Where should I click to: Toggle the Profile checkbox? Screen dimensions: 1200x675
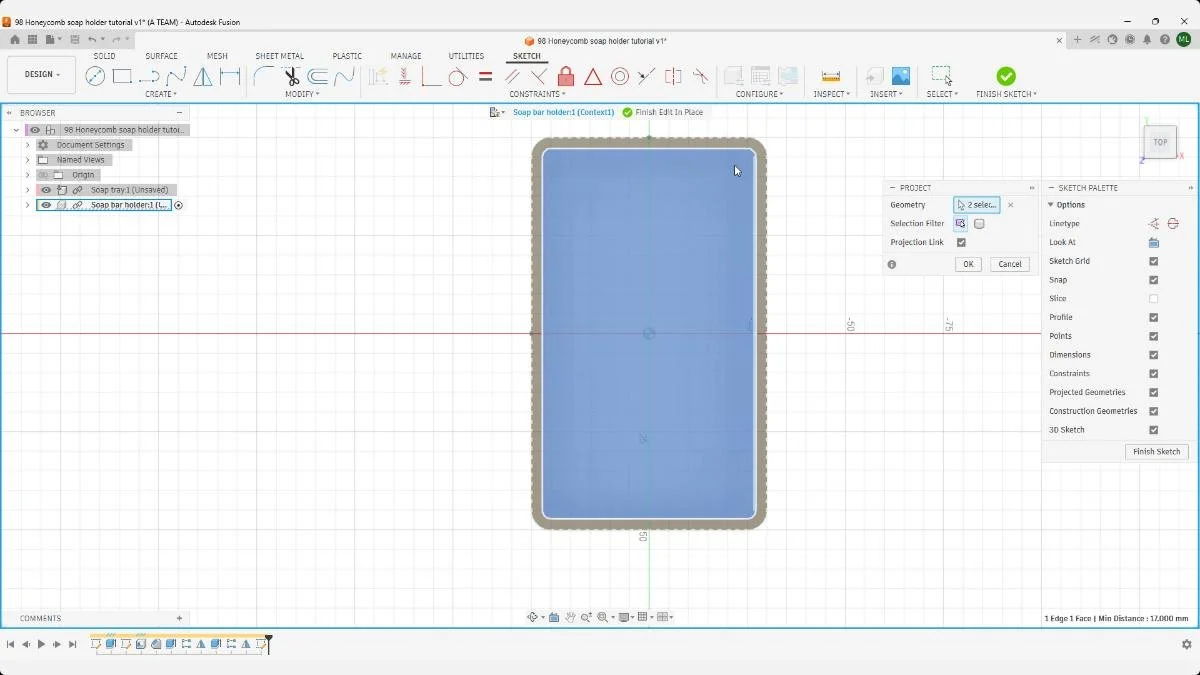click(1153, 317)
